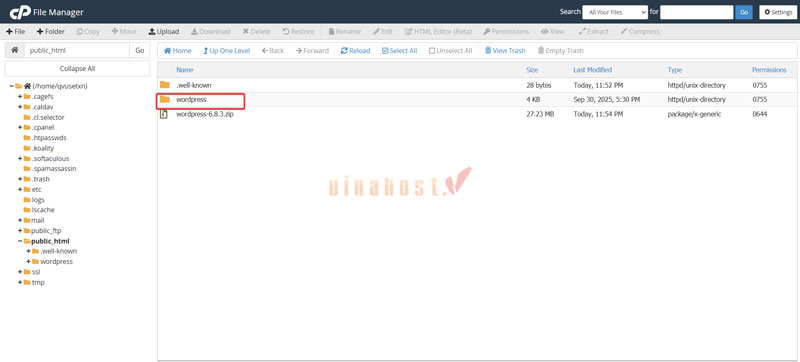This screenshot has height=362, width=800.
Task: Click the Download toolbar button
Action: [211, 32]
